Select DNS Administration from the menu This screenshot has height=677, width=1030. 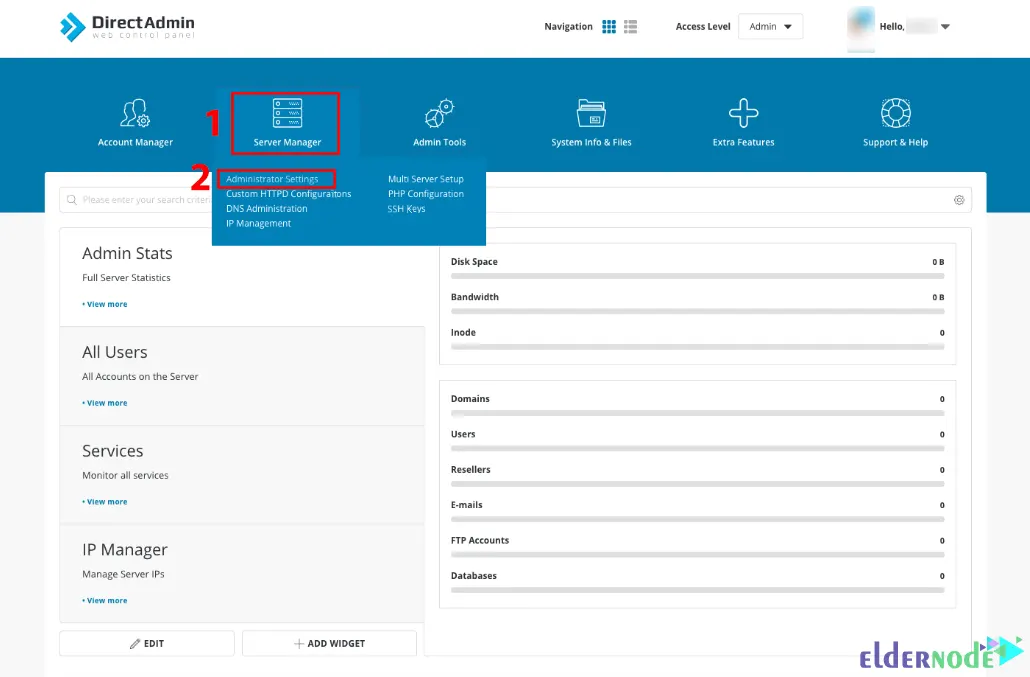(265, 208)
